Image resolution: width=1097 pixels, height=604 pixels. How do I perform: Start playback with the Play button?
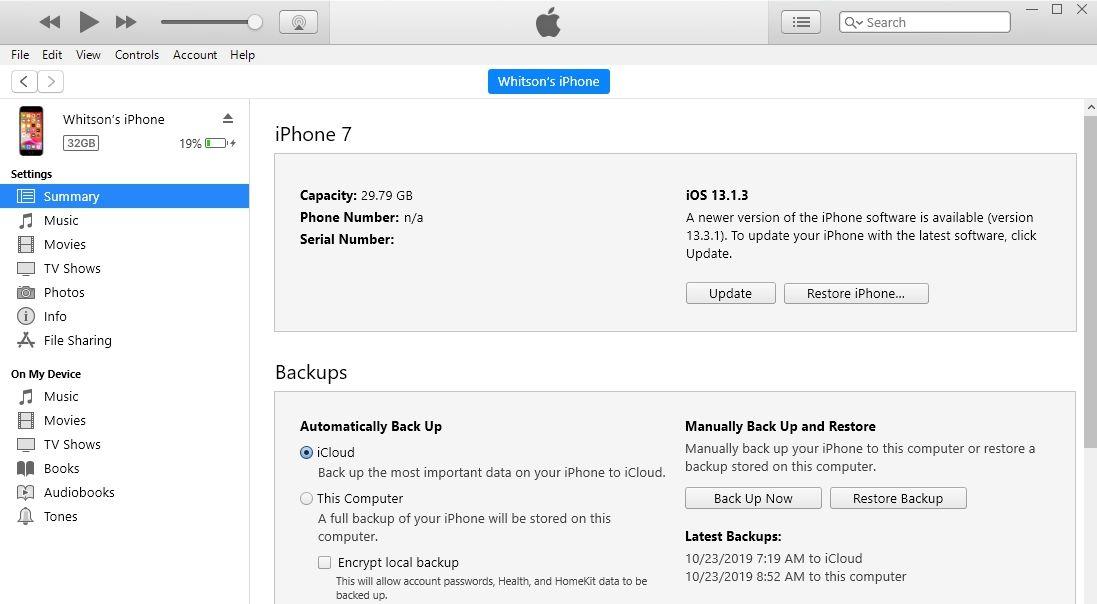point(88,22)
